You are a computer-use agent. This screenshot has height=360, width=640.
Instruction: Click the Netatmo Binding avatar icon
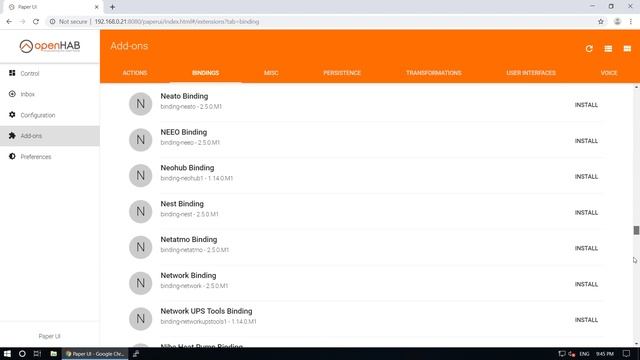140,247
